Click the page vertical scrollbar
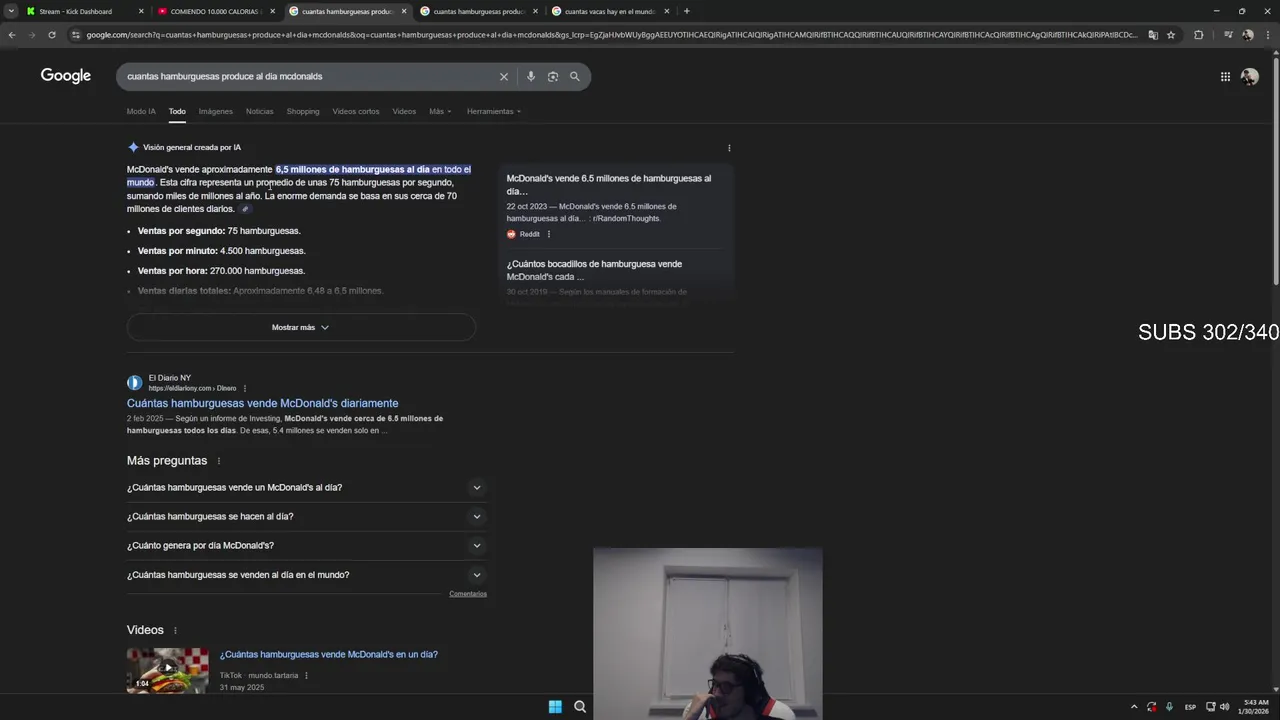The height and width of the screenshot is (720, 1280). (1275, 170)
